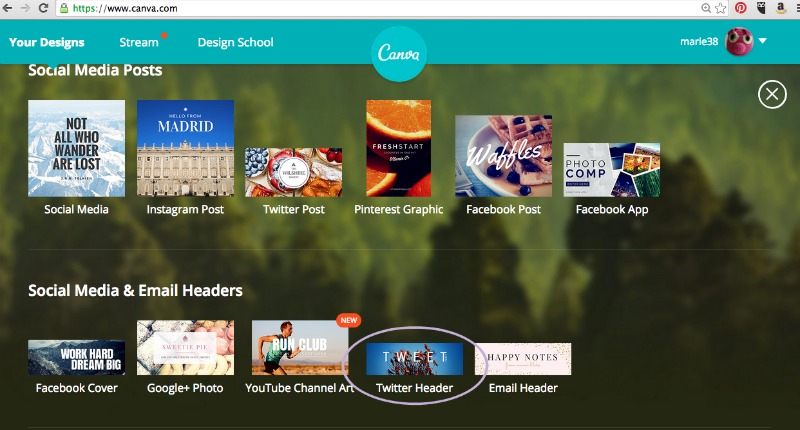Go to Design School

235,42
